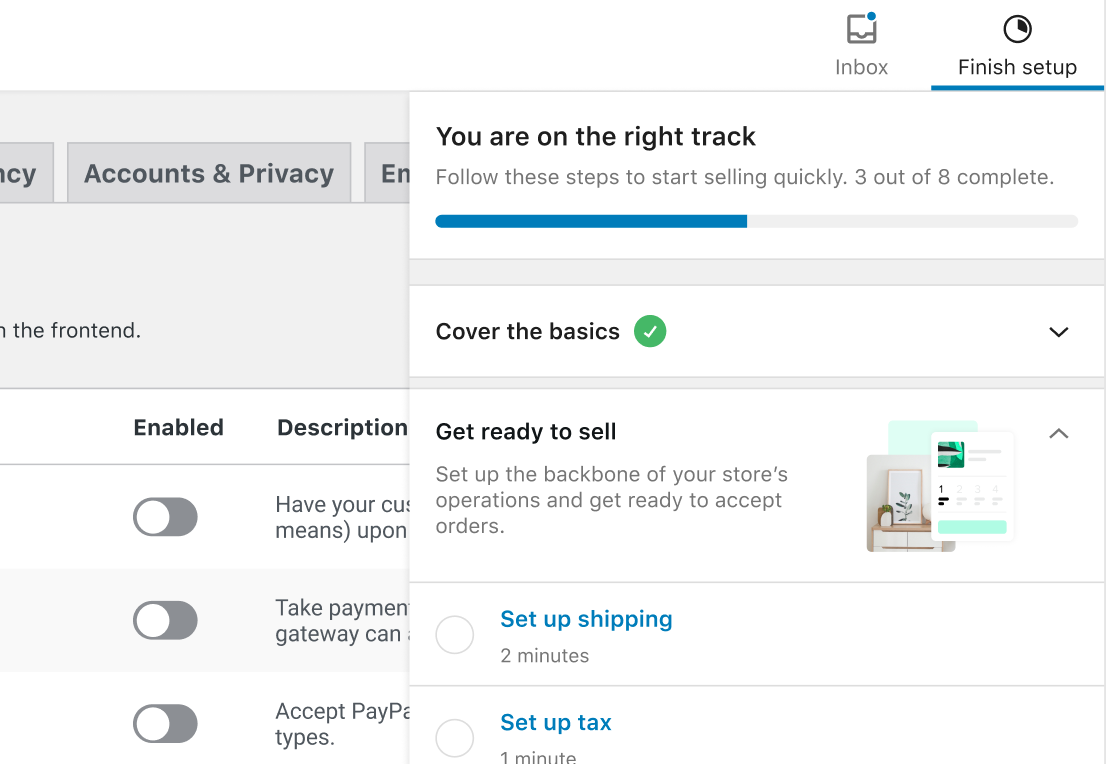Image resolution: width=1106 pixels, height=764 pixels.
Task: Click the blue notification dot on Inbox
Action: click(x=873, y=14)
